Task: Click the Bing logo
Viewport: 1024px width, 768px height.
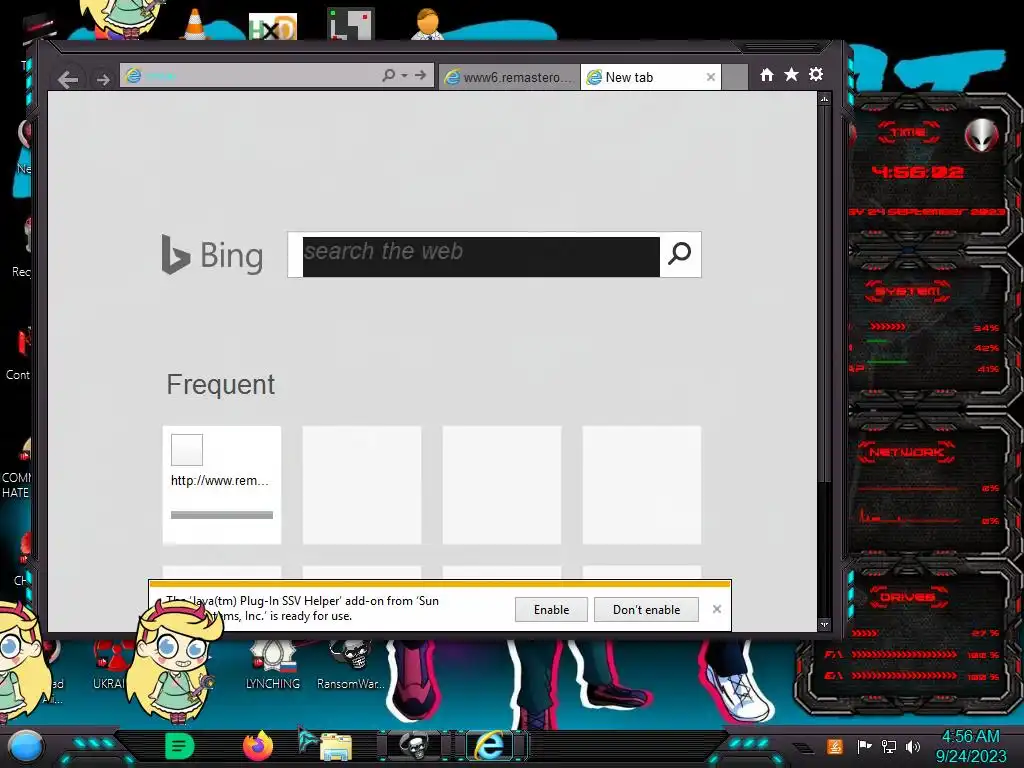Action: tap(212, 255)
